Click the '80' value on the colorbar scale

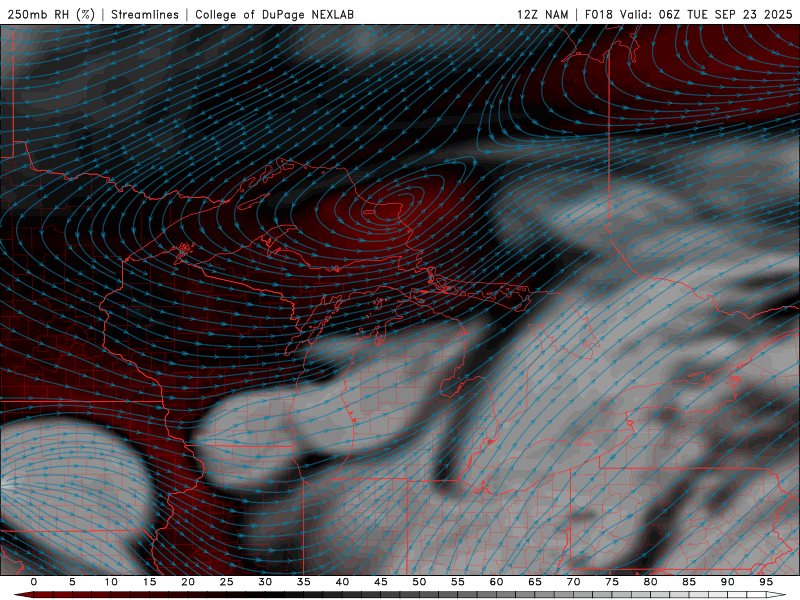(650, 582)
